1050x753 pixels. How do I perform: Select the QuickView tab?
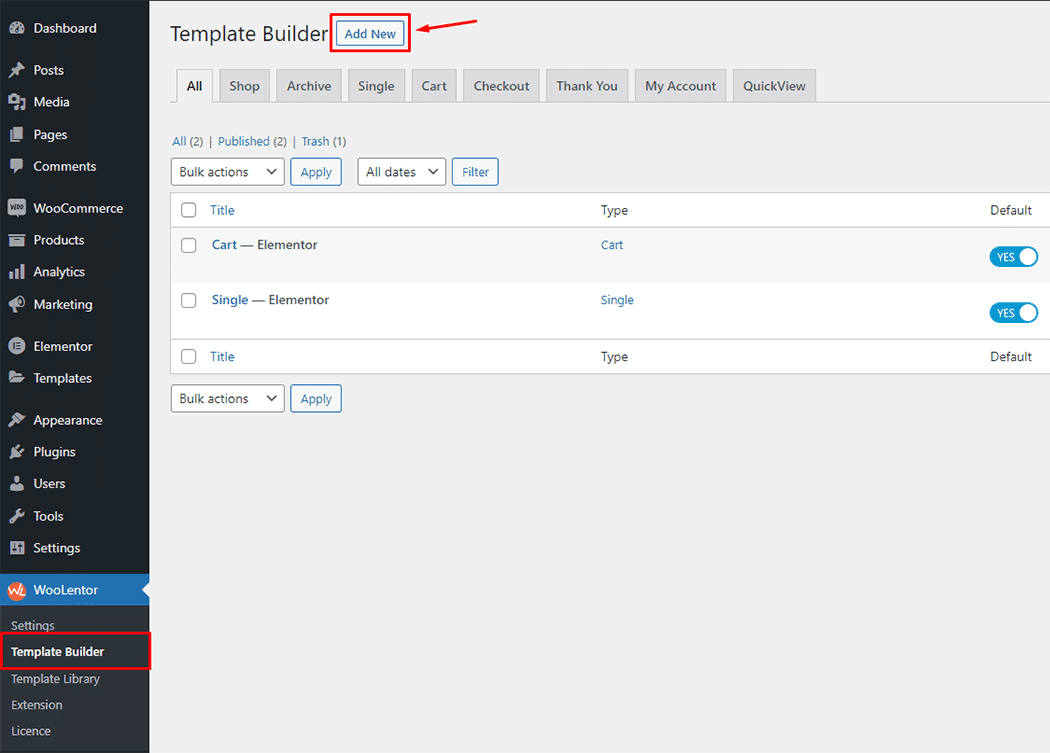[x=774, y=86]
